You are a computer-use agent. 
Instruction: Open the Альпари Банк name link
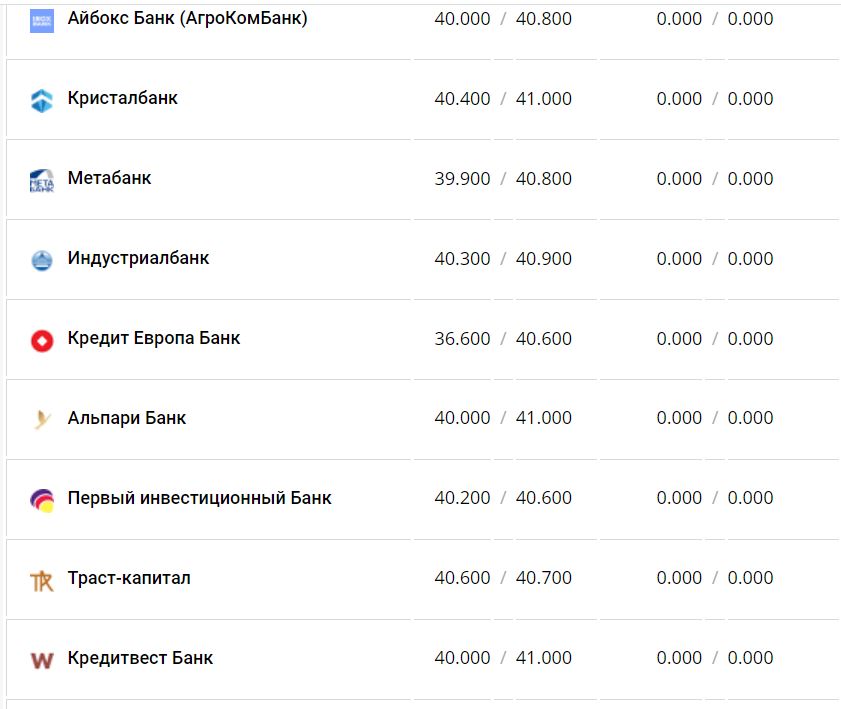click(127, 419)
